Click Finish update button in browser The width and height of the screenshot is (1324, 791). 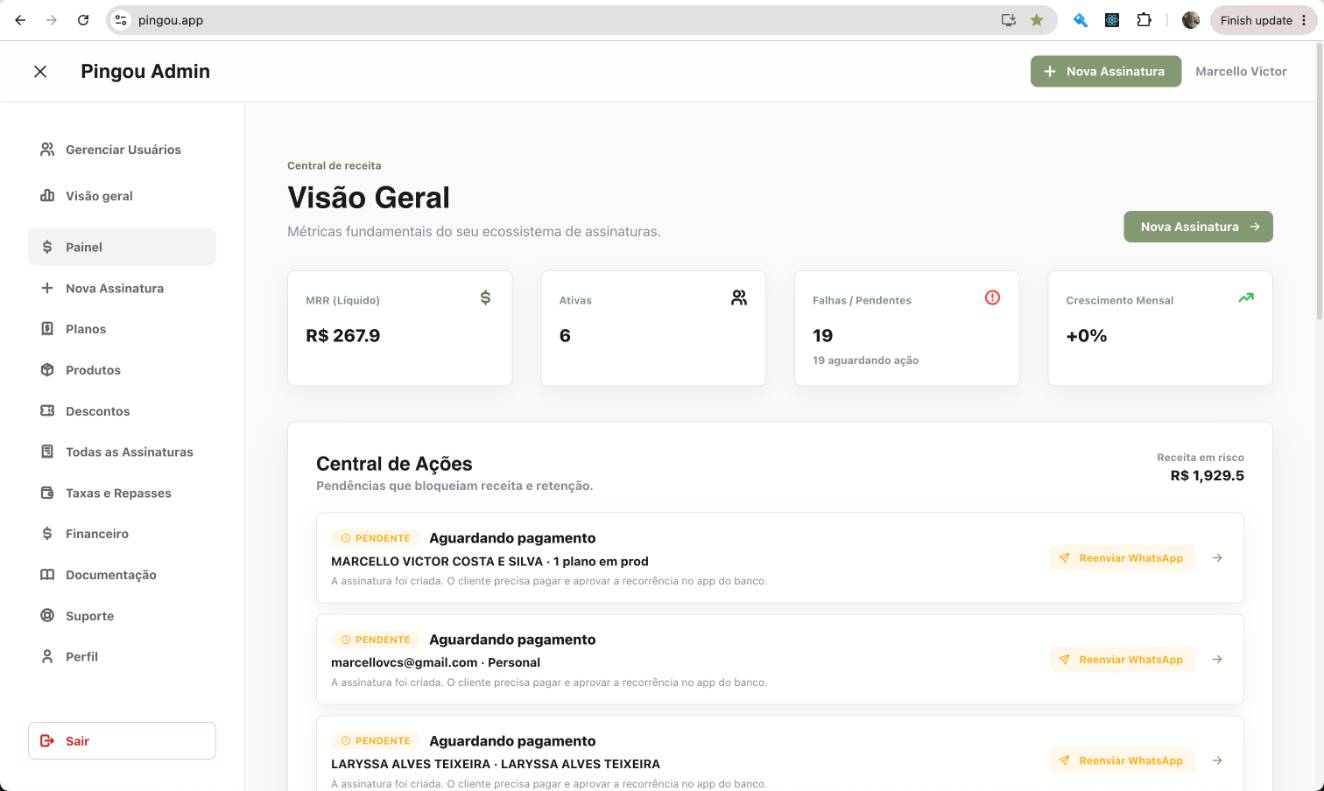click(x=1264, y=20)
